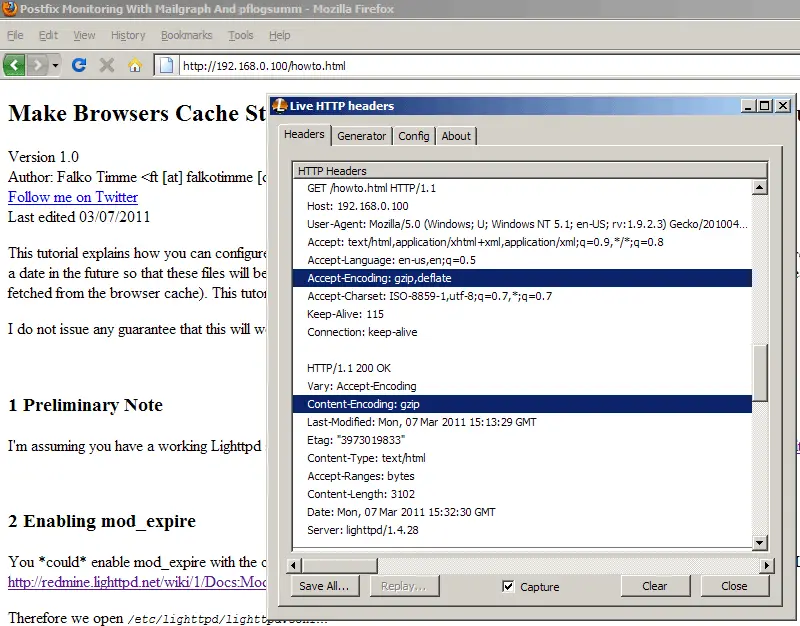Click the '2 Enabling mod_expire' page heading
Screen dimensions: 800x626
tap(102, 521)
